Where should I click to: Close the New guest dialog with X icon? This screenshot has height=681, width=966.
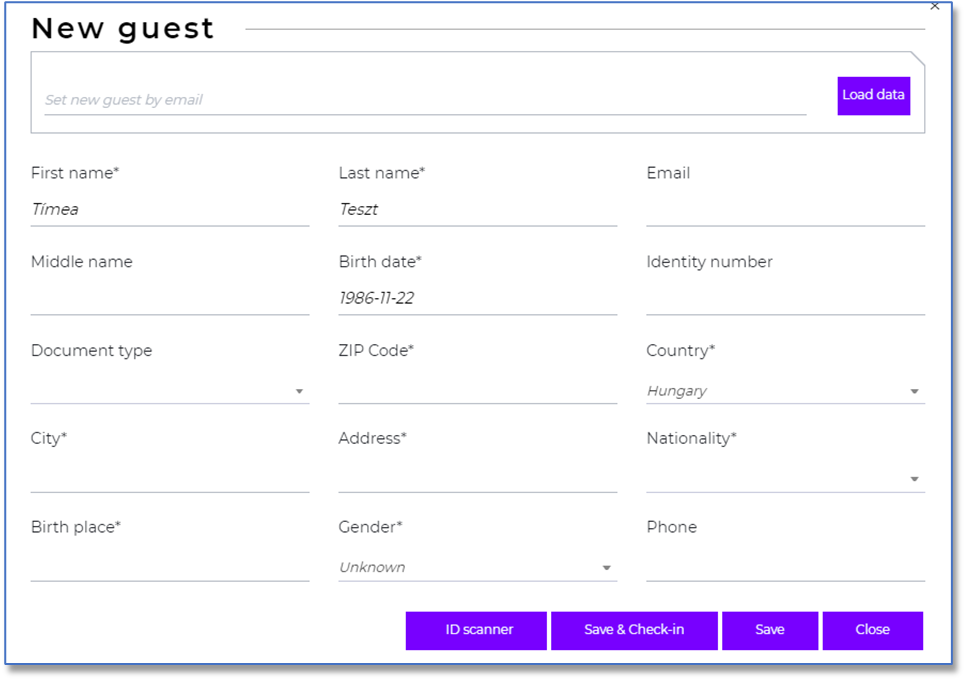click(x=935, y=6)
